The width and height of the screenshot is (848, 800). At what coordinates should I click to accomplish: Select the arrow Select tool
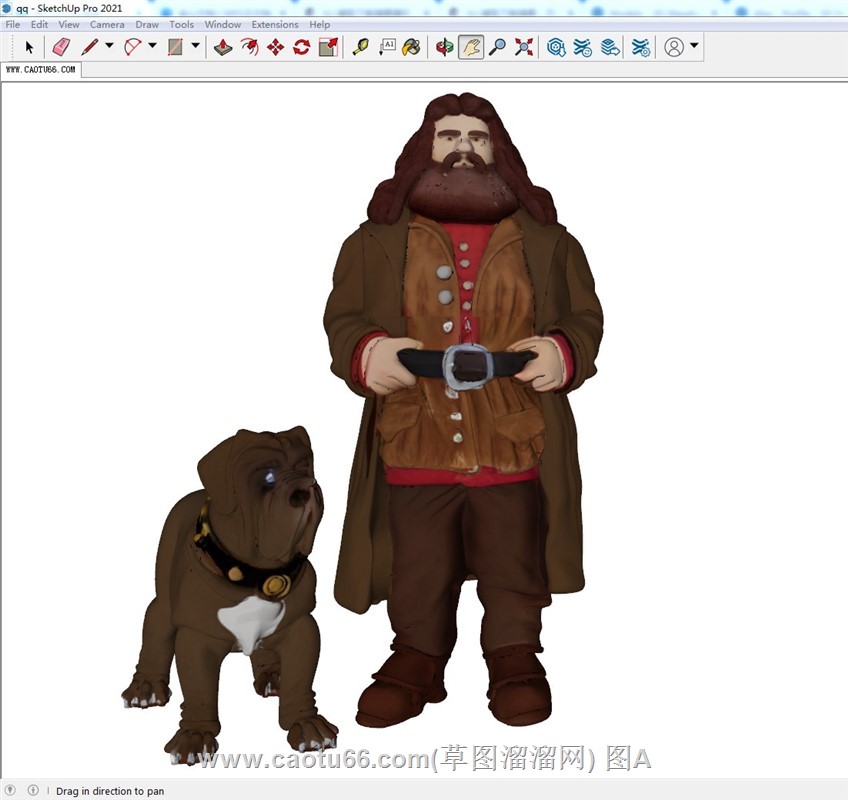click(x=29, y=47)
